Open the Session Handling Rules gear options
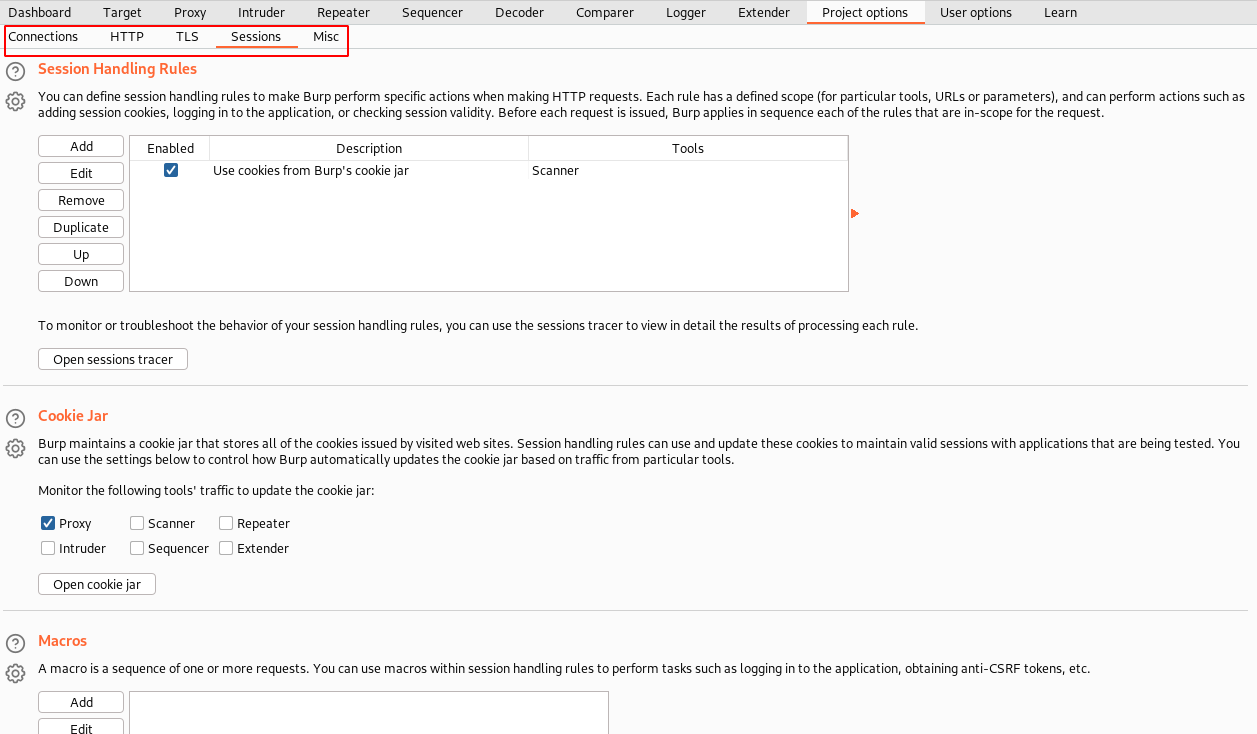Viewport: 1257px width, 734px height. coord(15,101)
